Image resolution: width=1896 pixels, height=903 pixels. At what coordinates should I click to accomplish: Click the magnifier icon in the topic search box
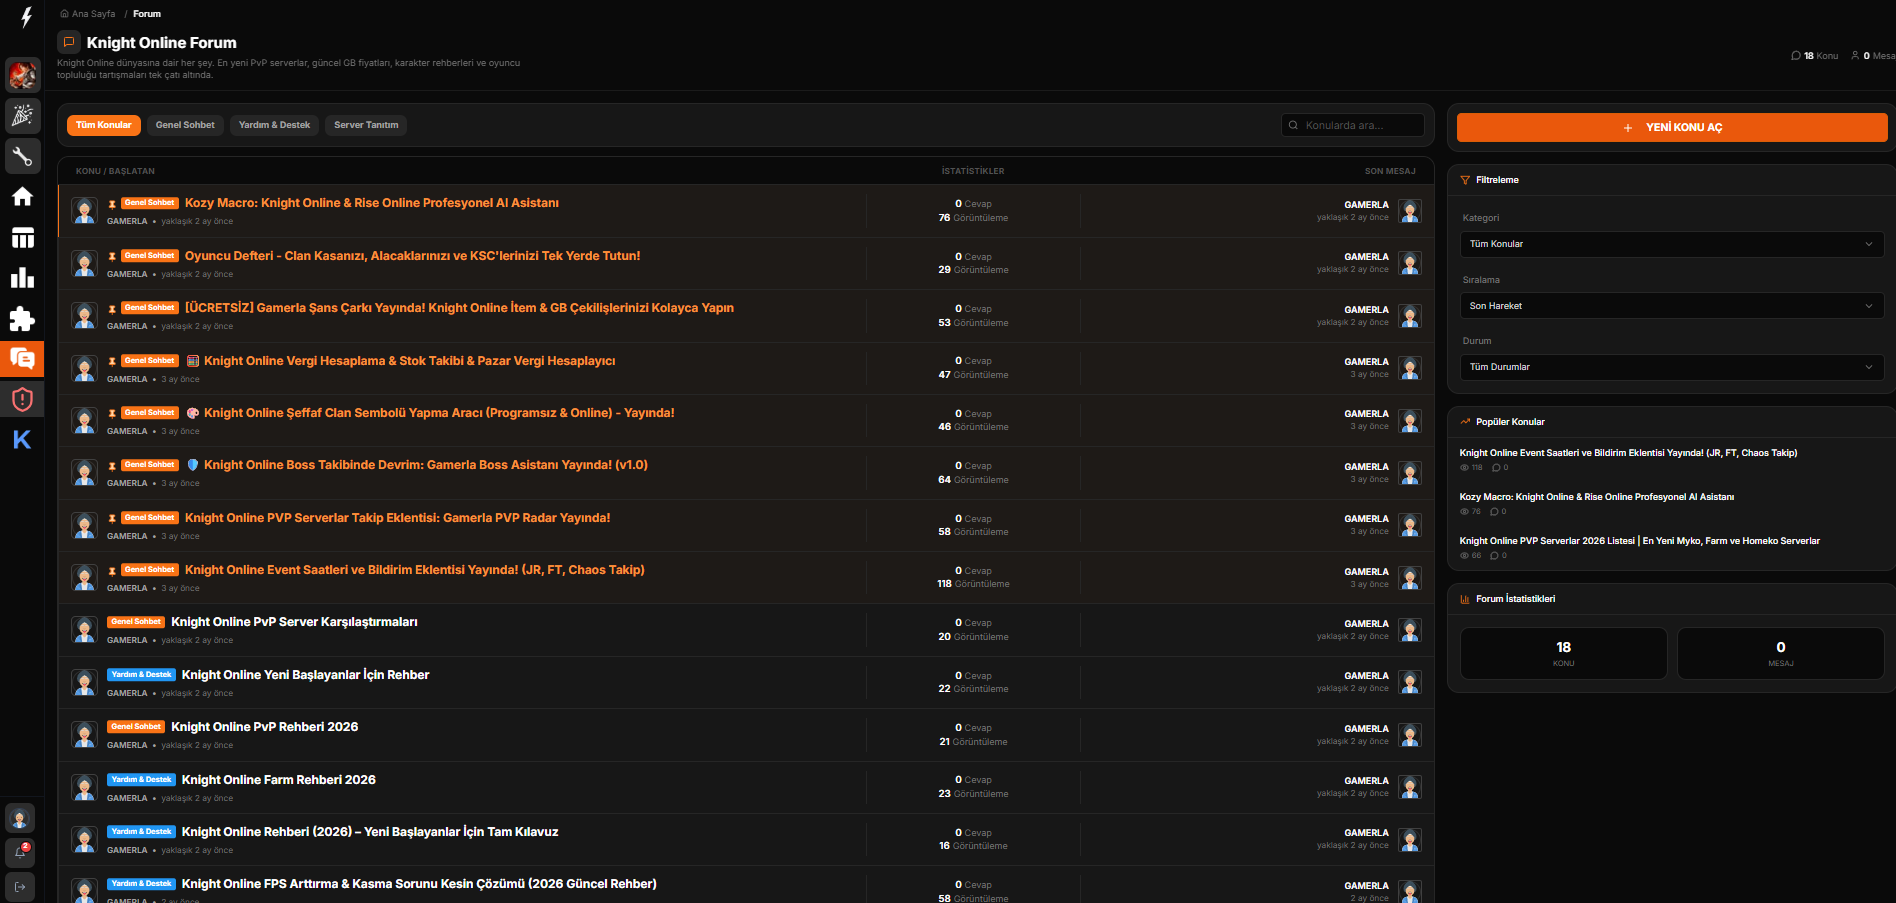point(1294,125)
